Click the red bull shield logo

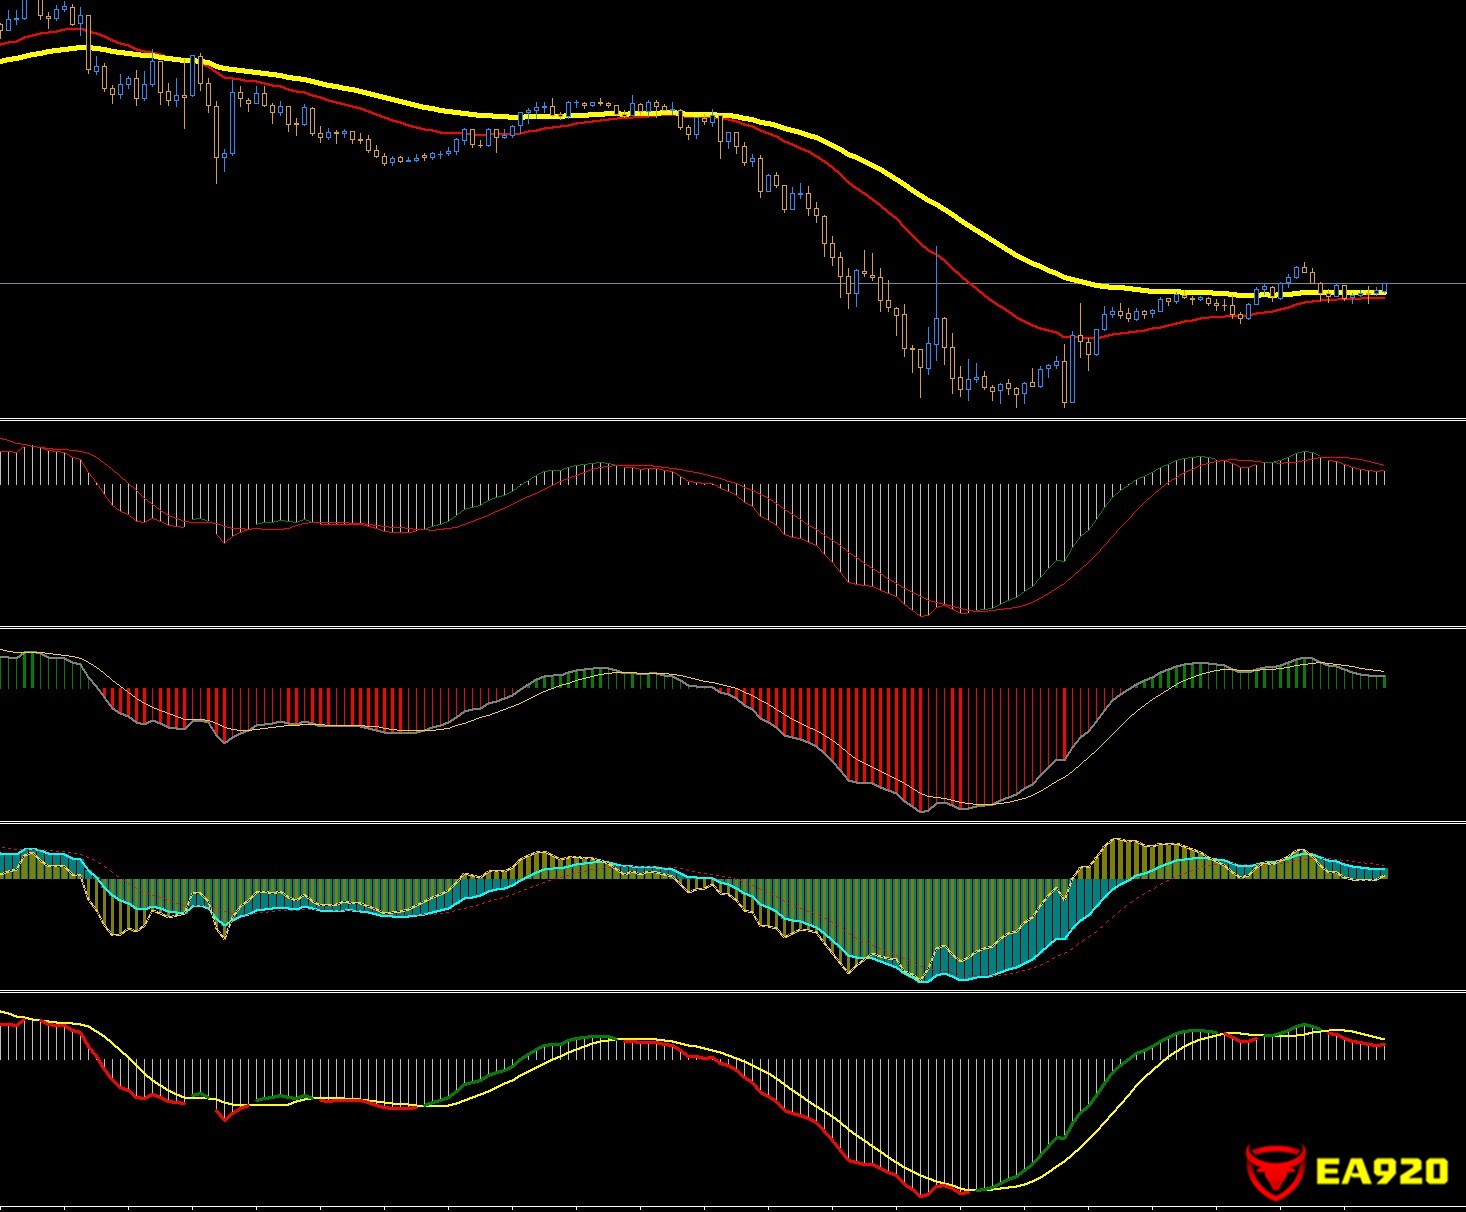pos(1275,1171)
